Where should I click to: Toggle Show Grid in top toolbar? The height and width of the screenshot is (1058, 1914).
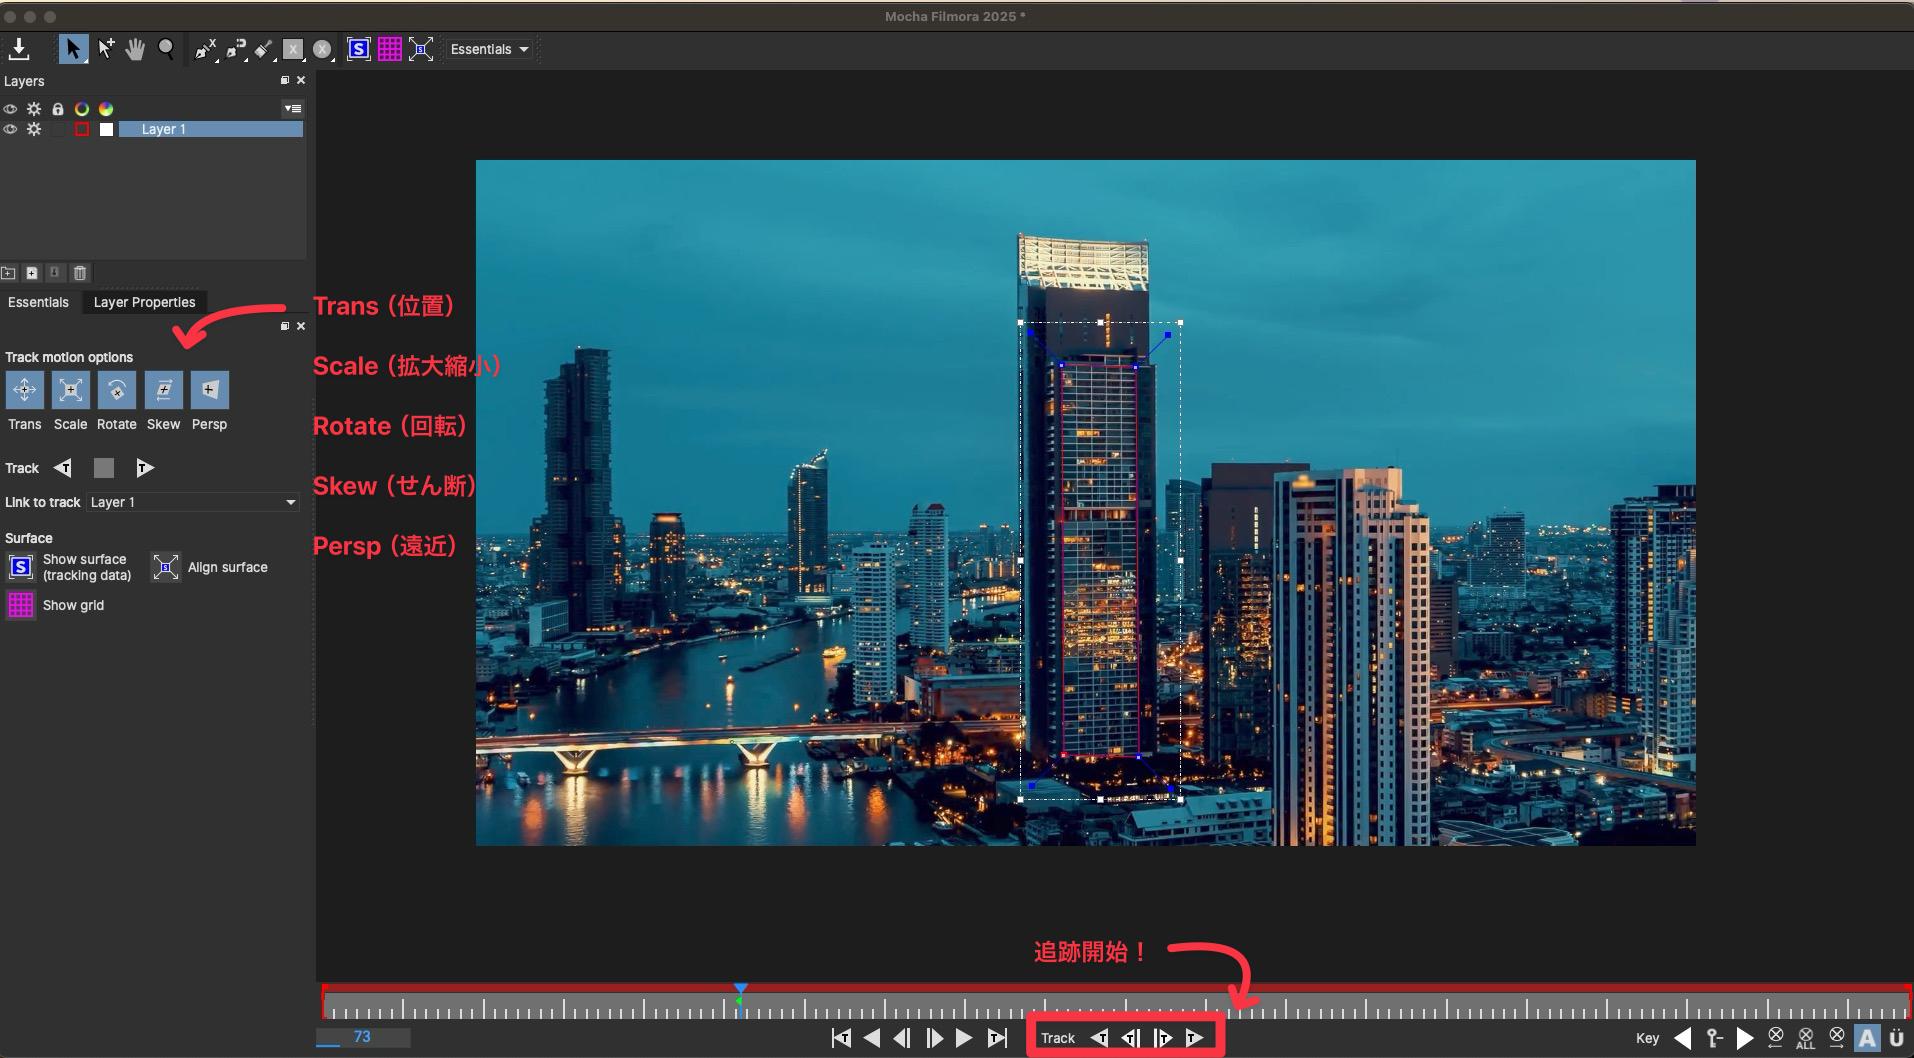[x=390, y=49]
